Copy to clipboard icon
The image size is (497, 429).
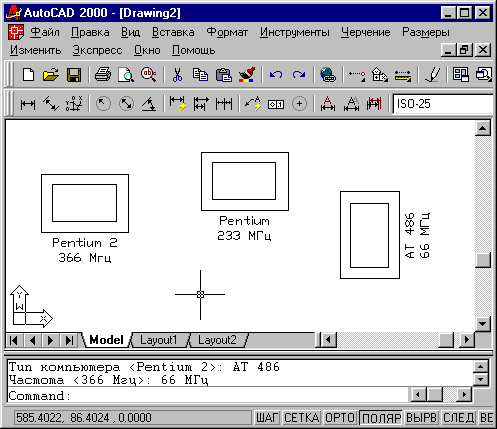[200, 75]
